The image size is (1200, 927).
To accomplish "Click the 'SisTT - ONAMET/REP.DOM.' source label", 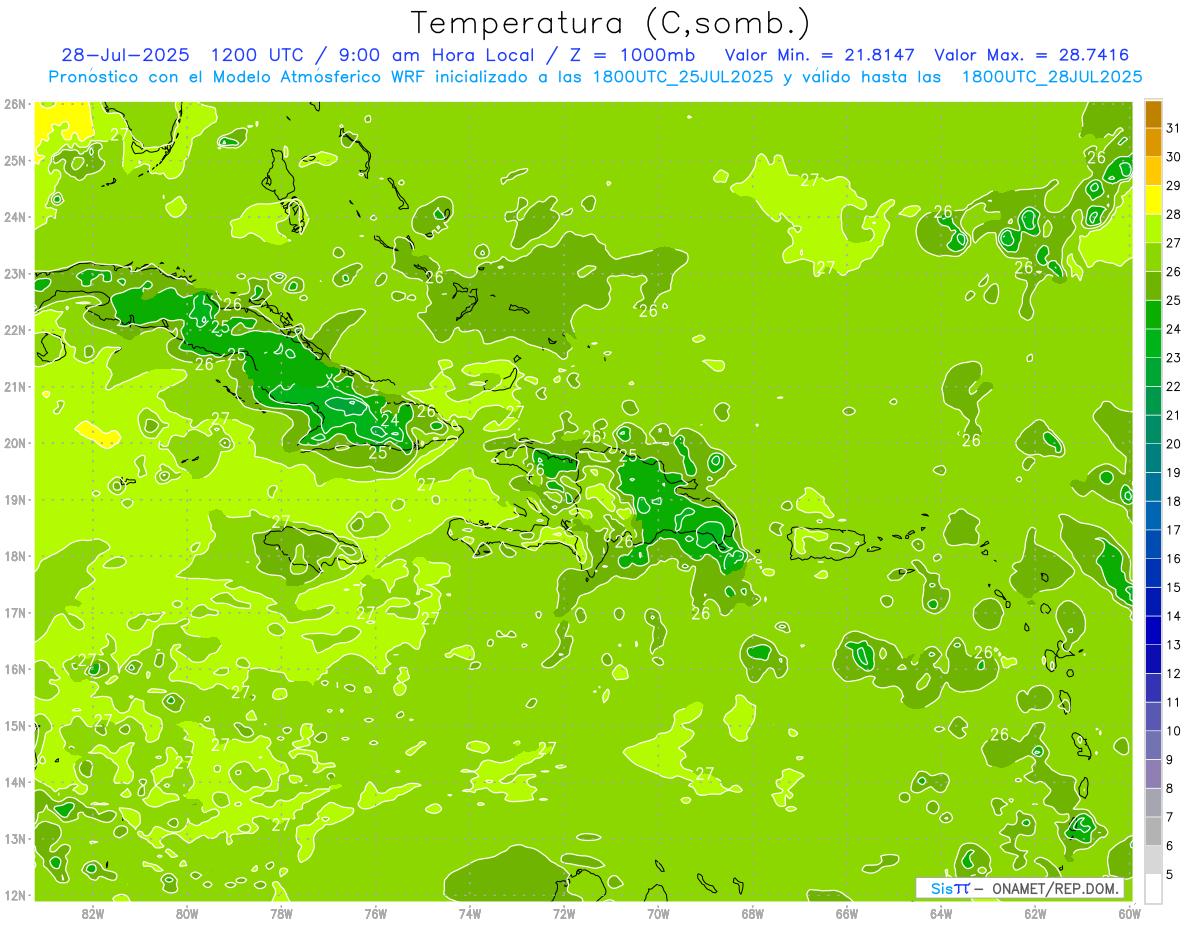I will point(1019,888).
